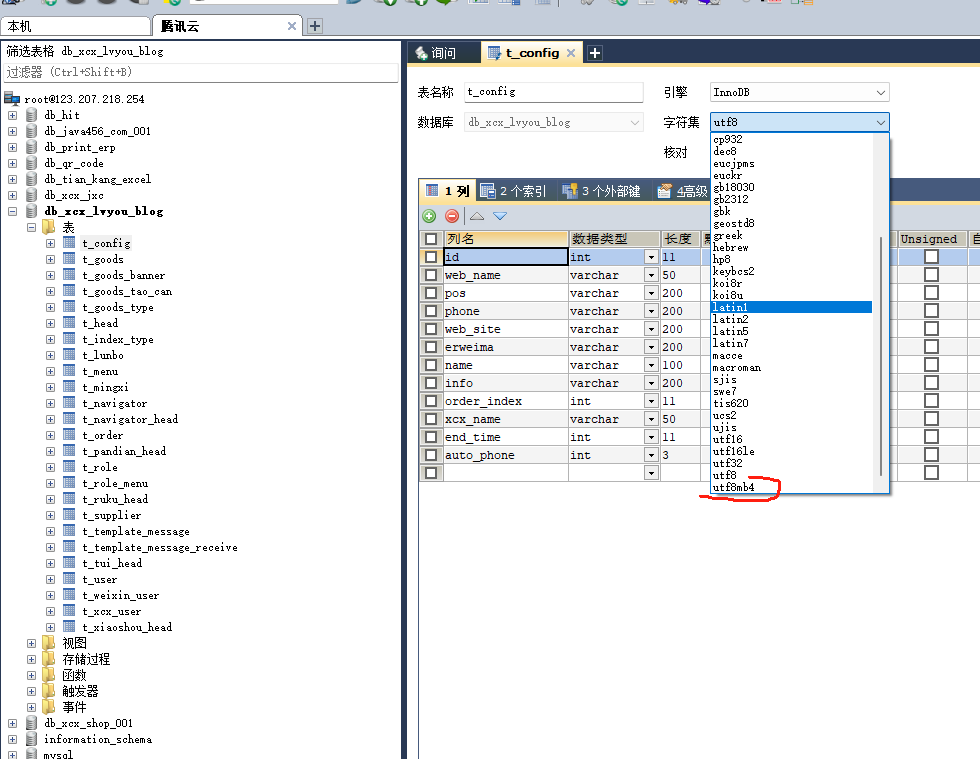The height and width of the screenshot is (759, 980).
Task: Move column down with the blue arrow icon
Action: coord(500,216)
